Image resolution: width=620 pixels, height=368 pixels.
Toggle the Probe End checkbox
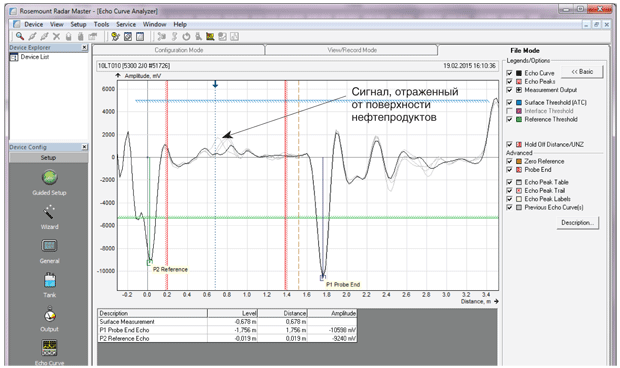(x=509, y=170)
